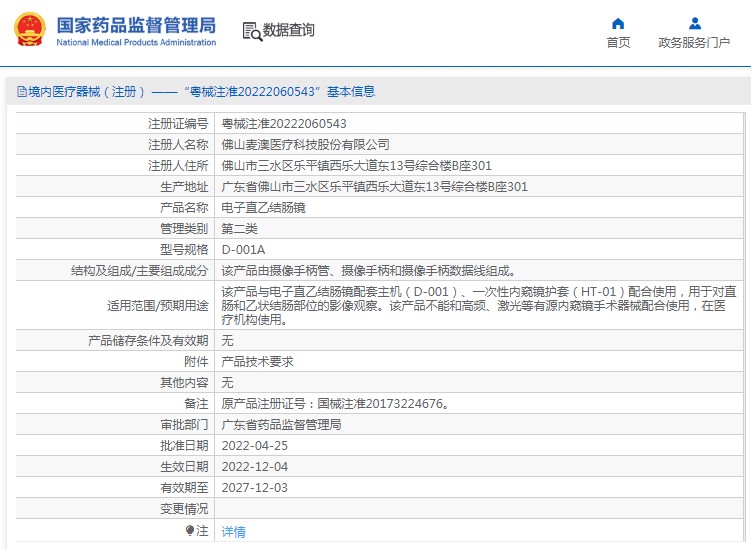Click the national emblem logo

pos(29,30)
